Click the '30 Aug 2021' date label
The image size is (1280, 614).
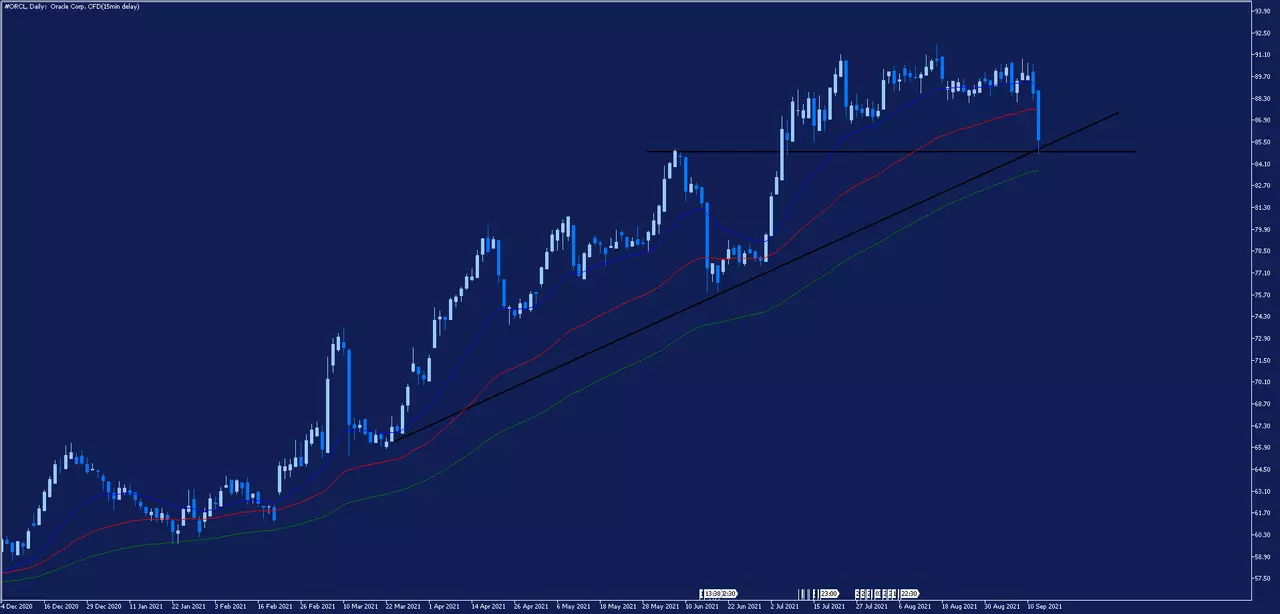[x=1002, y=606]
